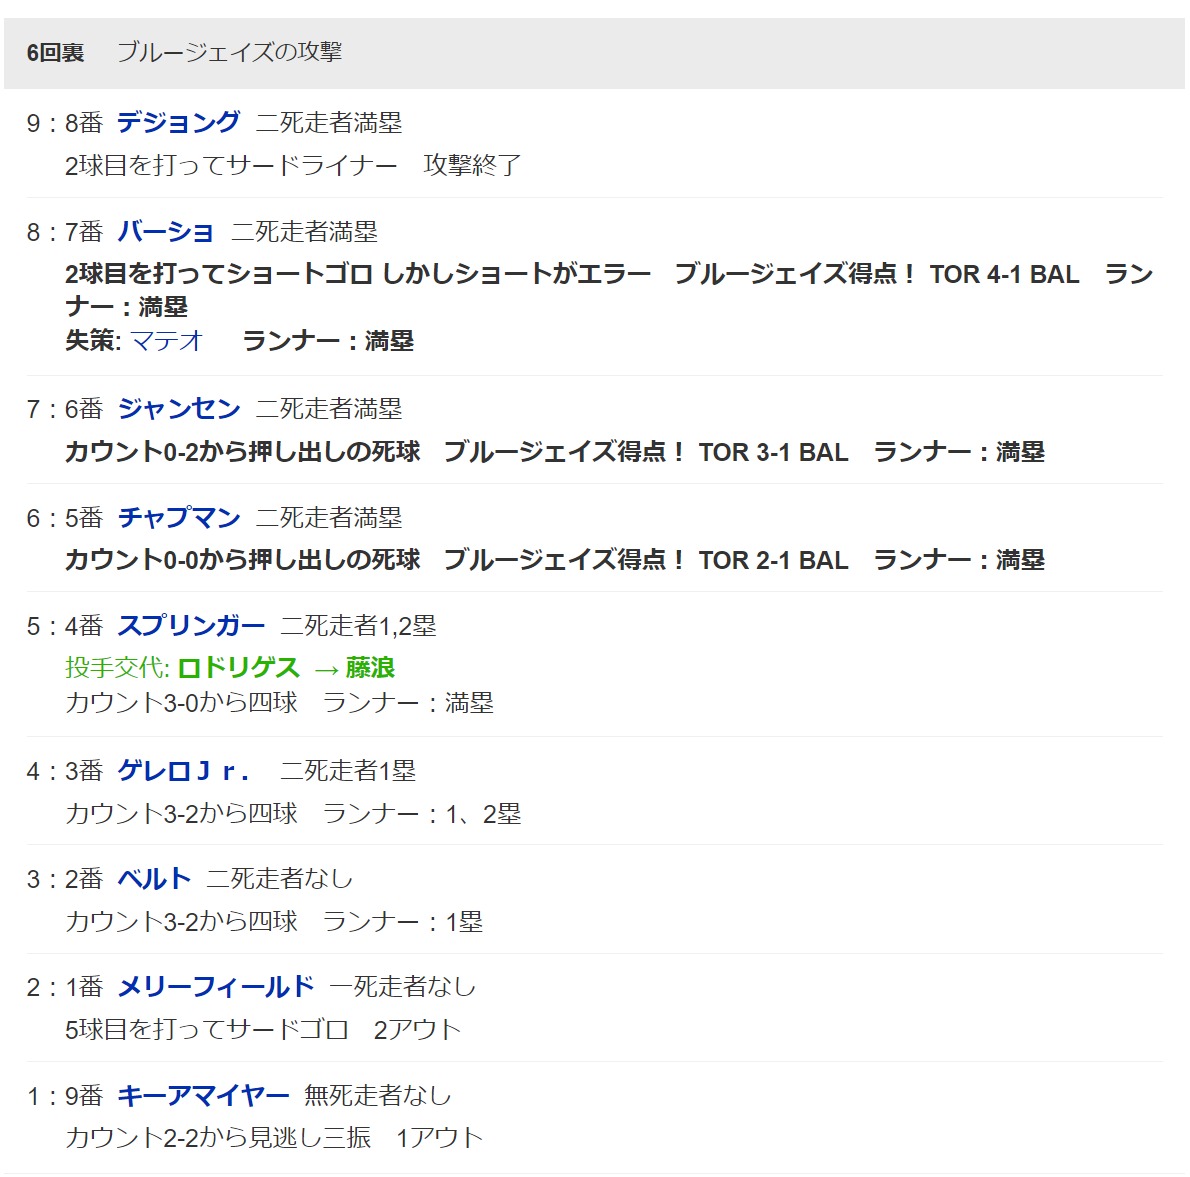Image resolution: width=1190 pixels, height=1177 pixels.
Task: Open player link デジョング
Action: 178,122
